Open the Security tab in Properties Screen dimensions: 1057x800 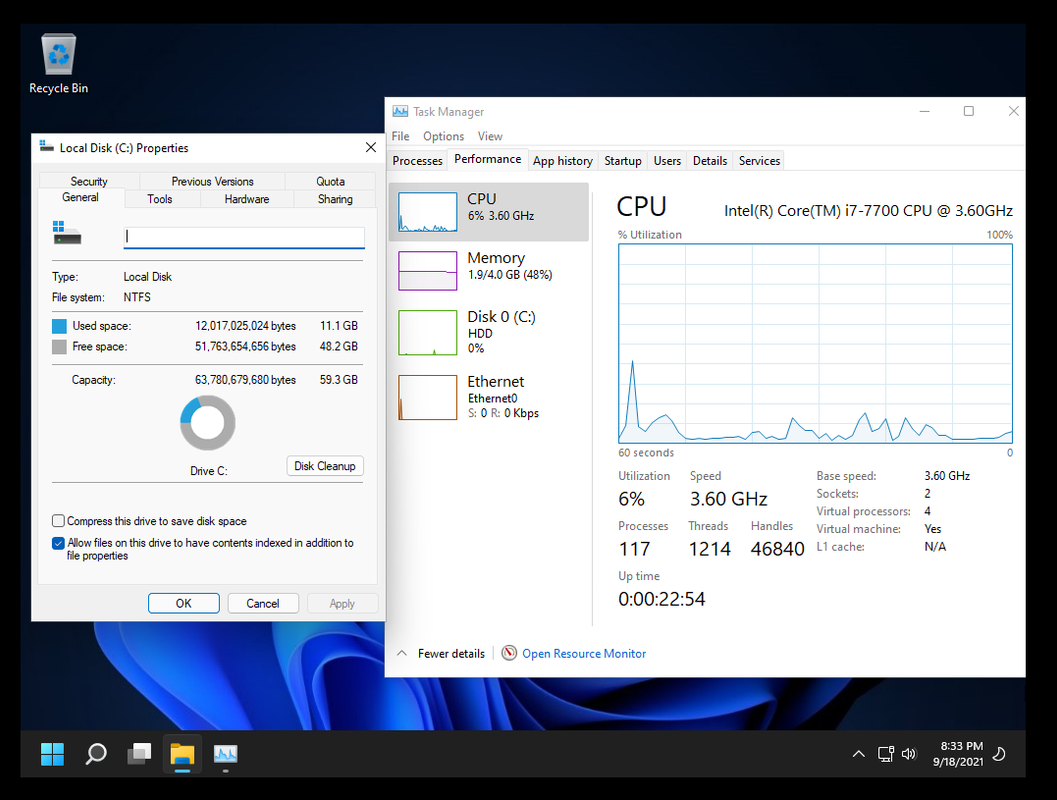[x=89, y=181]
